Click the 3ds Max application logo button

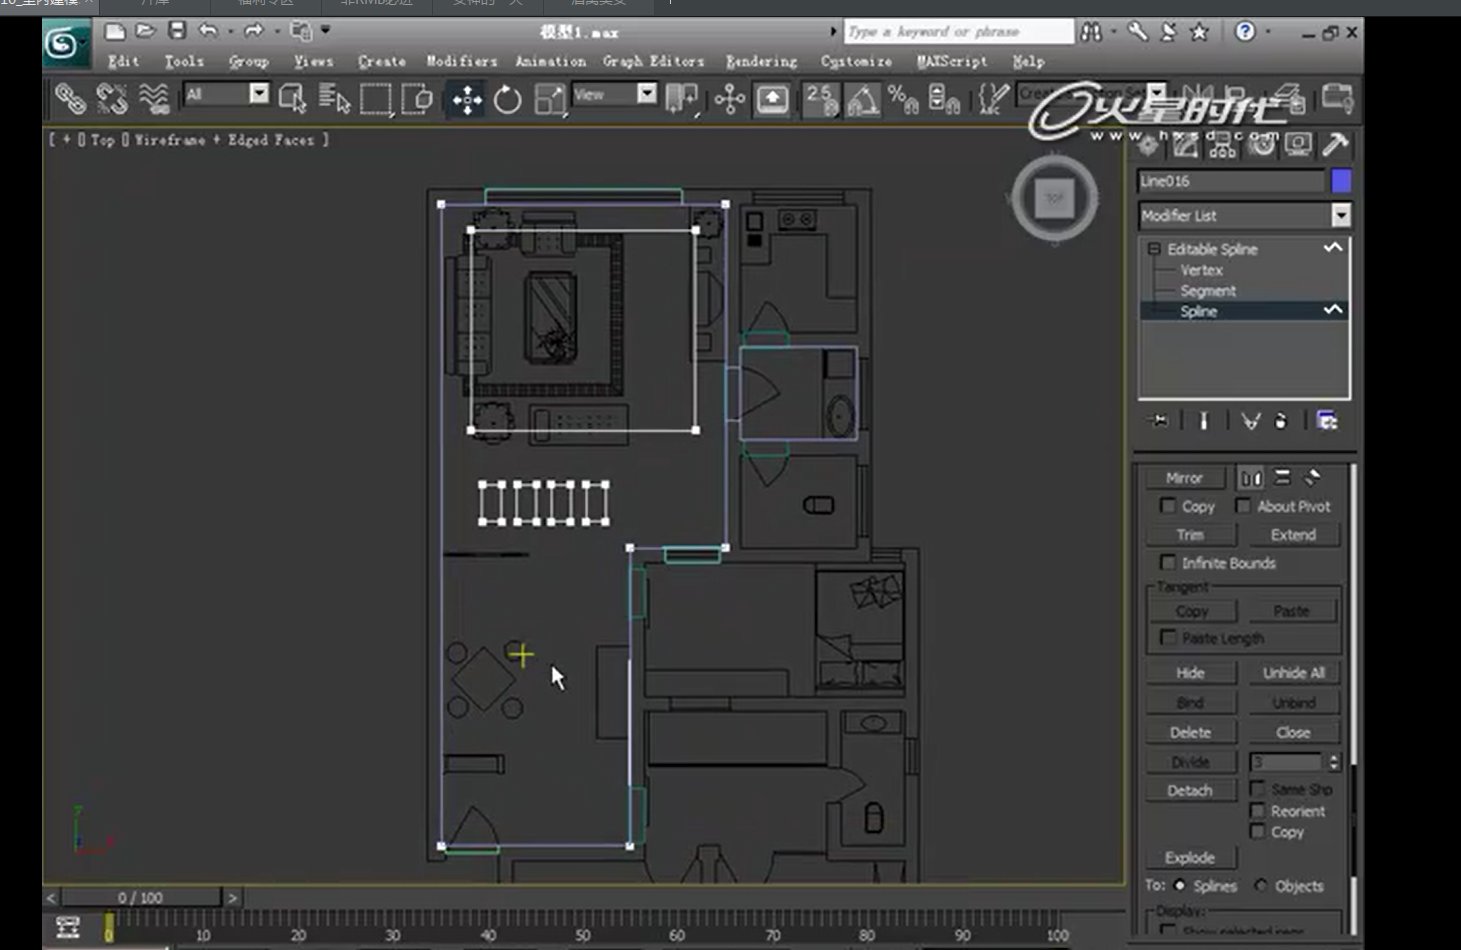[x=66, y=44]
